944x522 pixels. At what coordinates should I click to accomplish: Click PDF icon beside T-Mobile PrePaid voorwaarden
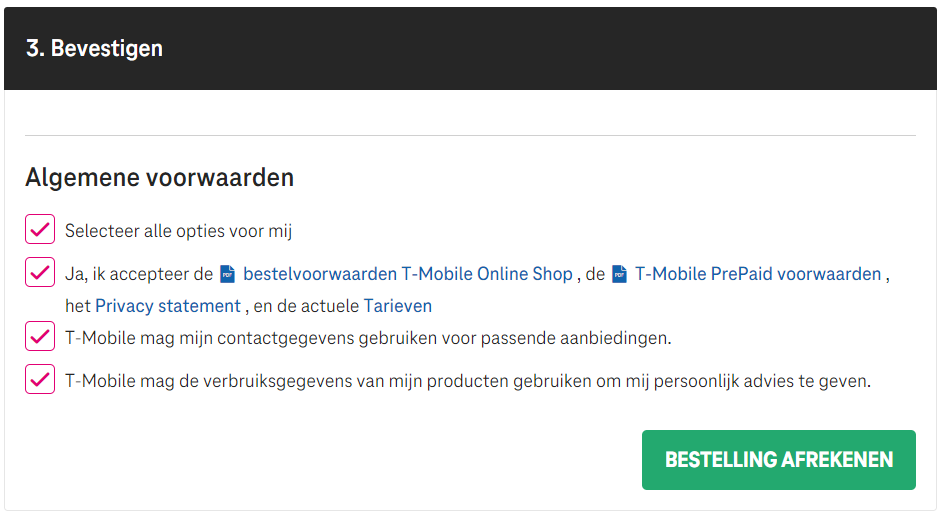(x=620, y=275)
